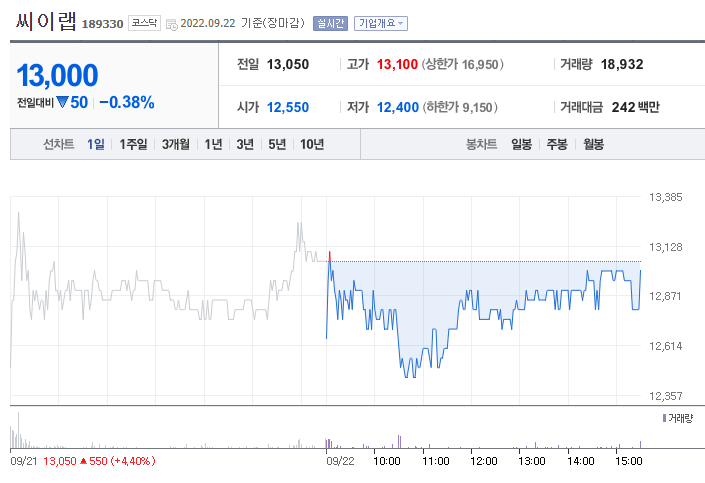Click the (+4.40%) previous day change
Viewport: 705px width, 483px height.
click(x=133, y=461)
